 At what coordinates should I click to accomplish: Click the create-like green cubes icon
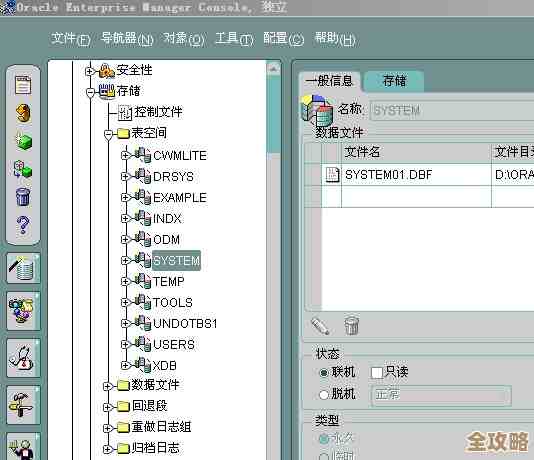pos(23,169)
